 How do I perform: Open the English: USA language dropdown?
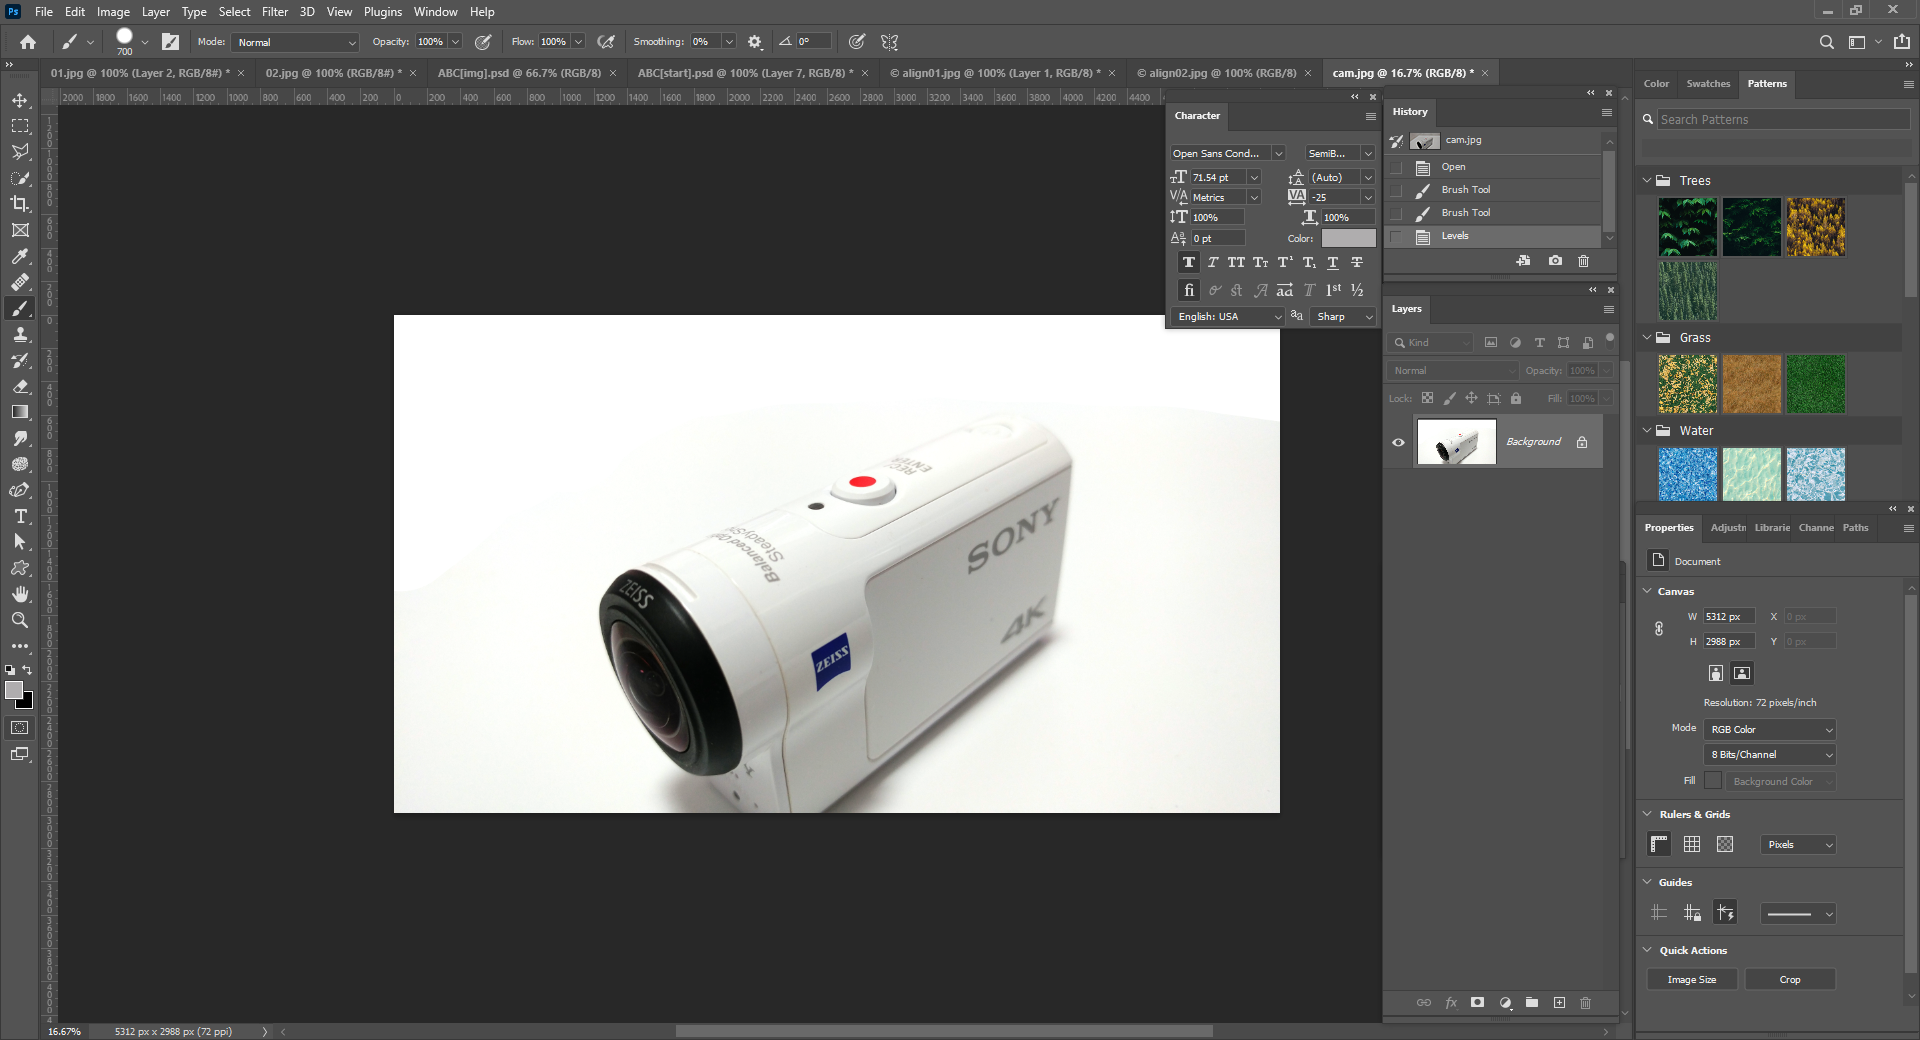pyautogui.click(x=1228, y=316)
